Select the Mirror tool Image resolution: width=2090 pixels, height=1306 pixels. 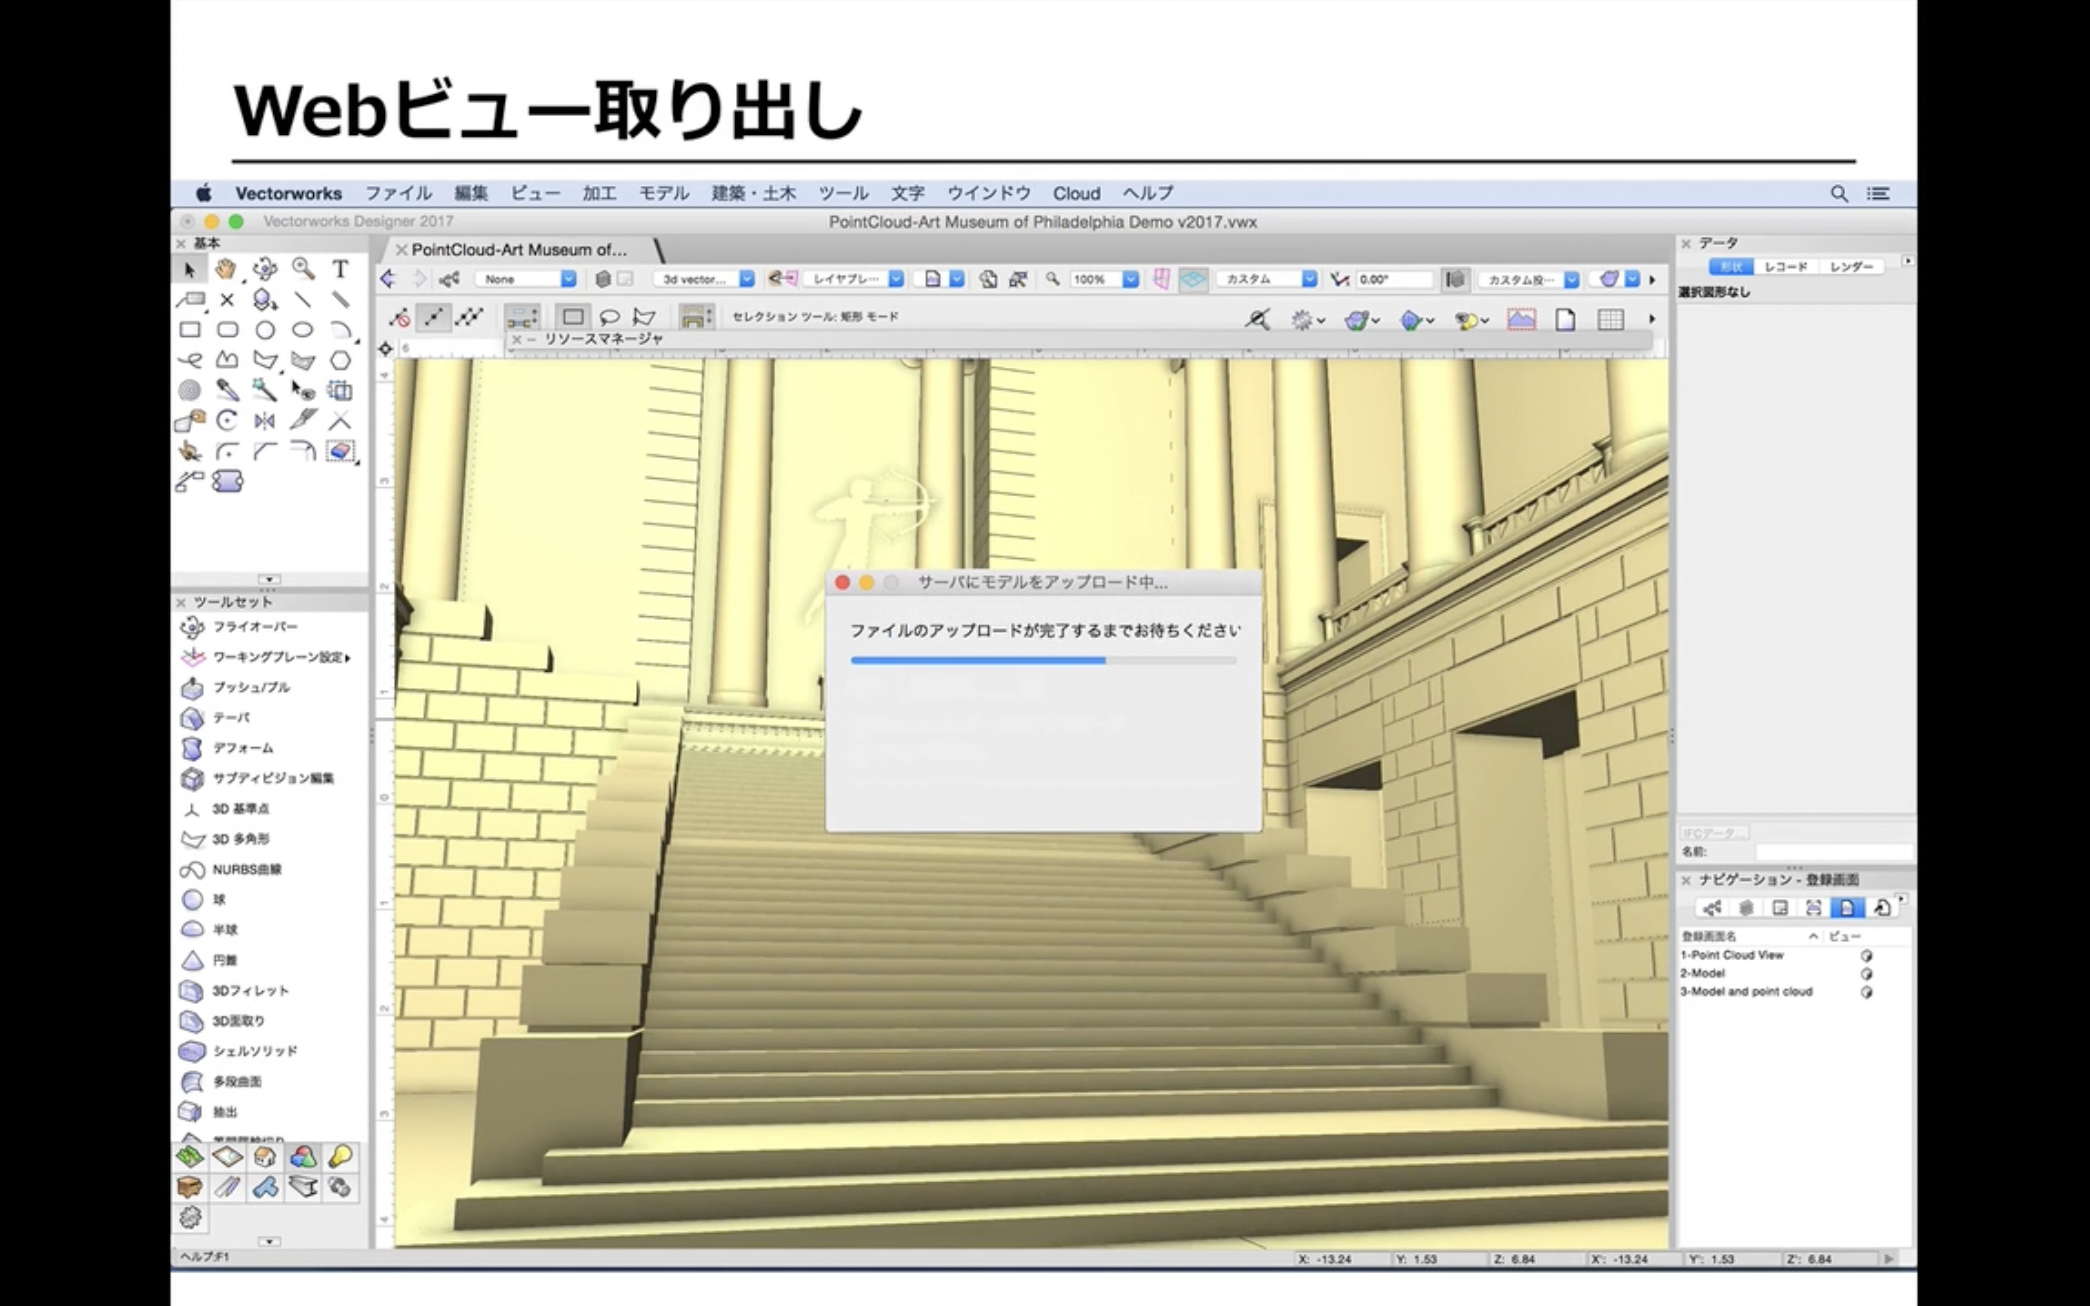coord(265,421)
